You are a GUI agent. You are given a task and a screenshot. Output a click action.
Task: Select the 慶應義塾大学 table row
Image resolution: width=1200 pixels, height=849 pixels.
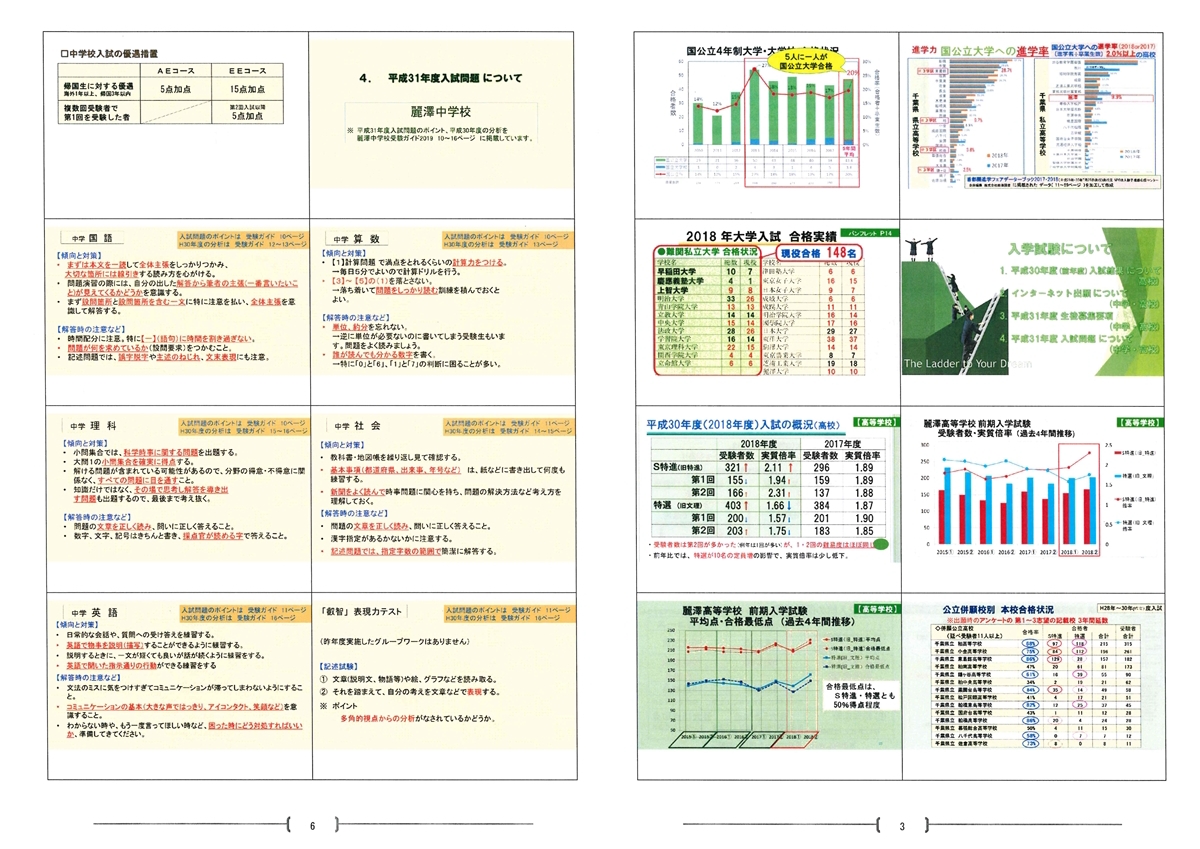tap(710, 280)
